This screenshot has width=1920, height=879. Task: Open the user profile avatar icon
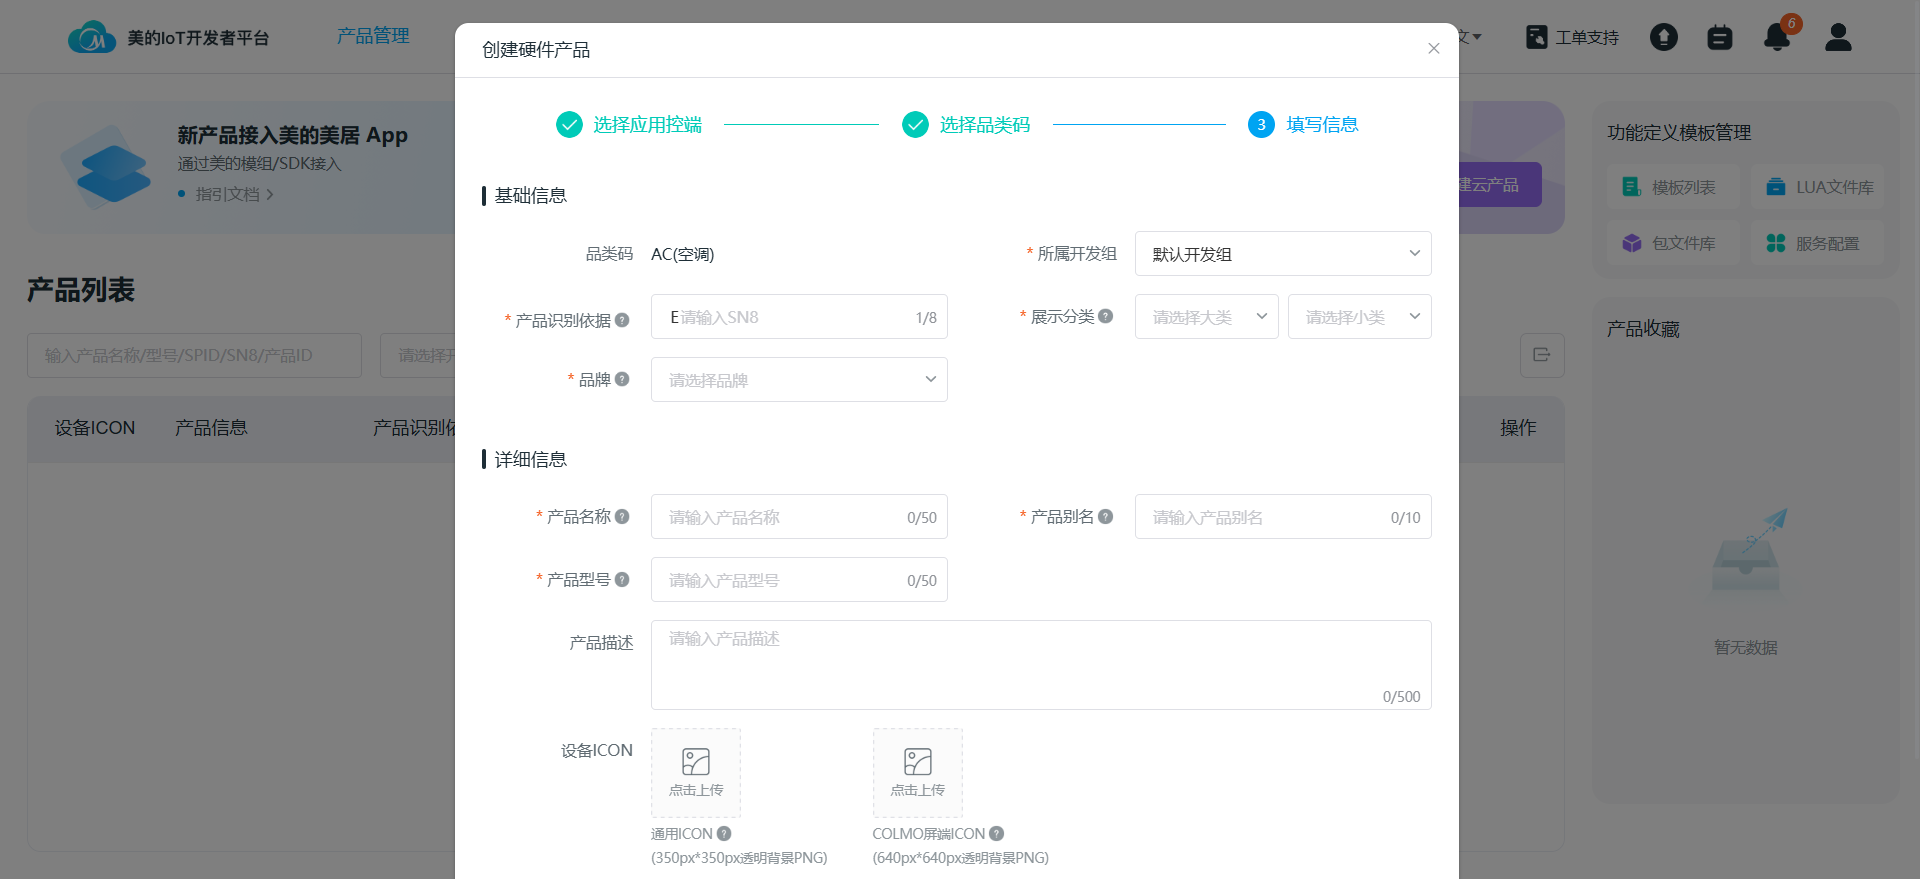pyautogui.click(x=1838, y=38)
